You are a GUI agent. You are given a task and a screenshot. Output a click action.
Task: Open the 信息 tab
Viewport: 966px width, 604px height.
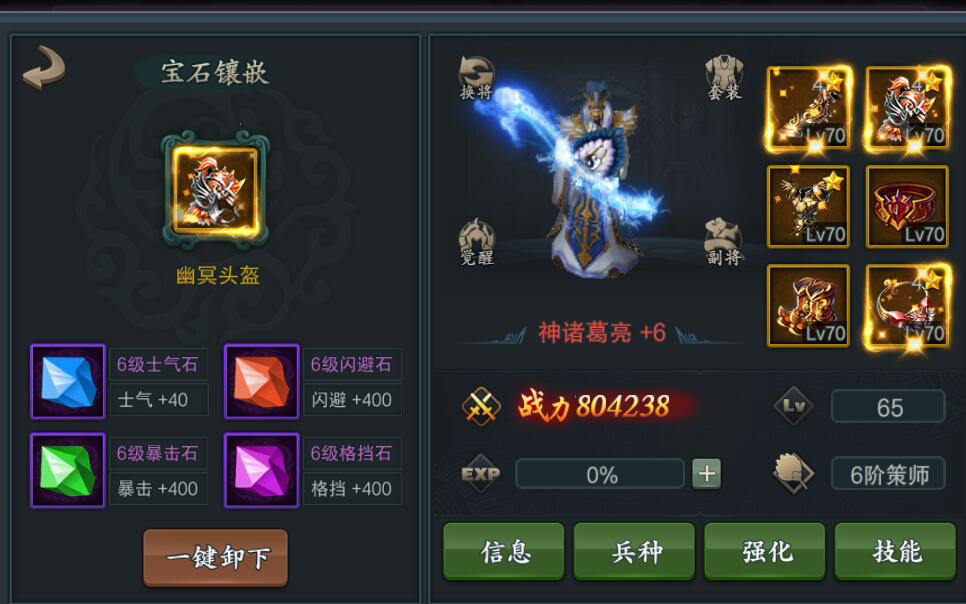click(504, 551)
